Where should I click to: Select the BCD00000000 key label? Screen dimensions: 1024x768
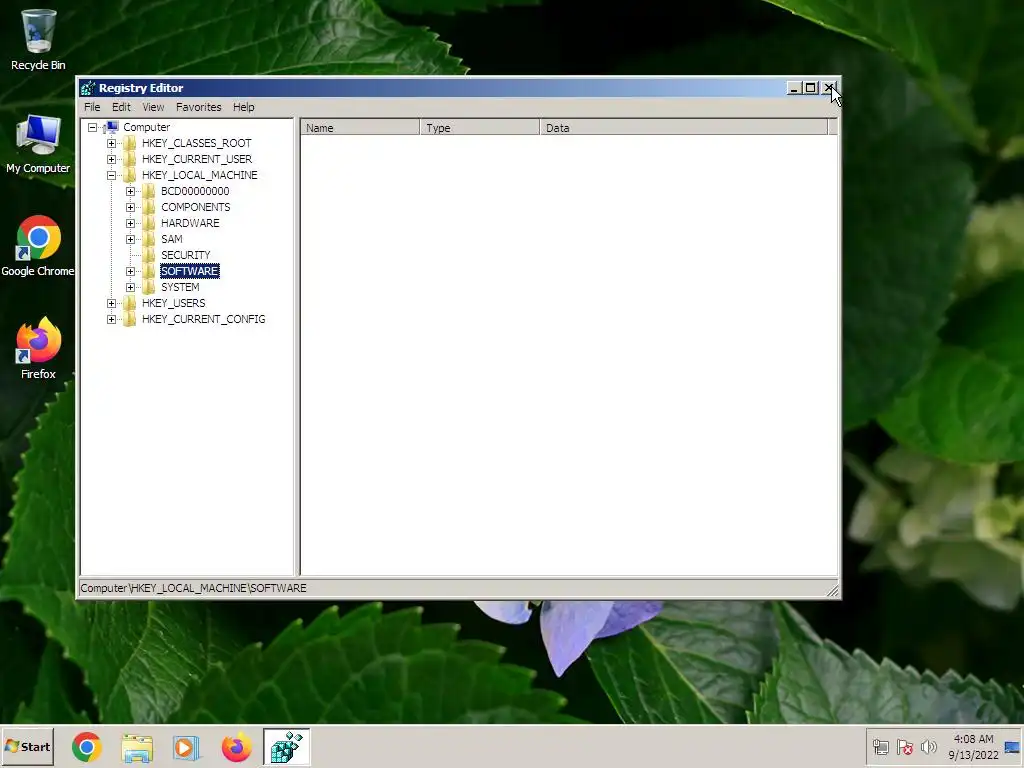pos(195,191)
